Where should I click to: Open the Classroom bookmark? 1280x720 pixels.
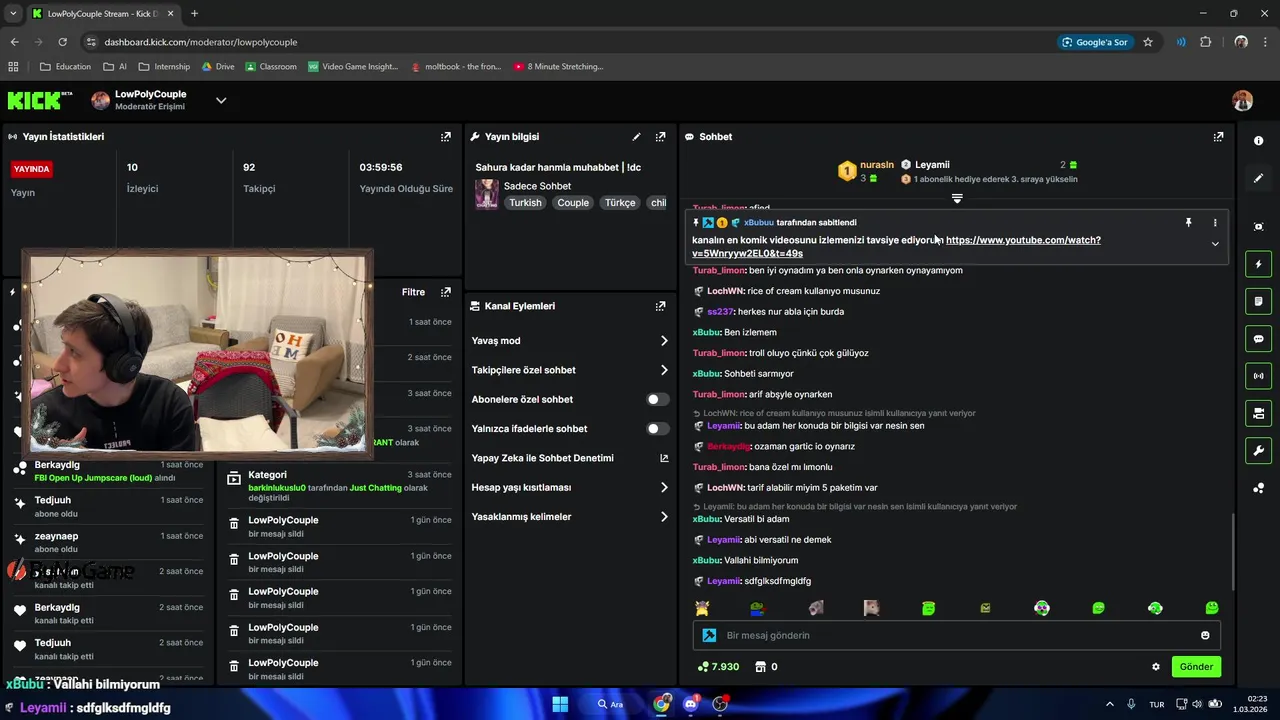(x=270, y=67)
